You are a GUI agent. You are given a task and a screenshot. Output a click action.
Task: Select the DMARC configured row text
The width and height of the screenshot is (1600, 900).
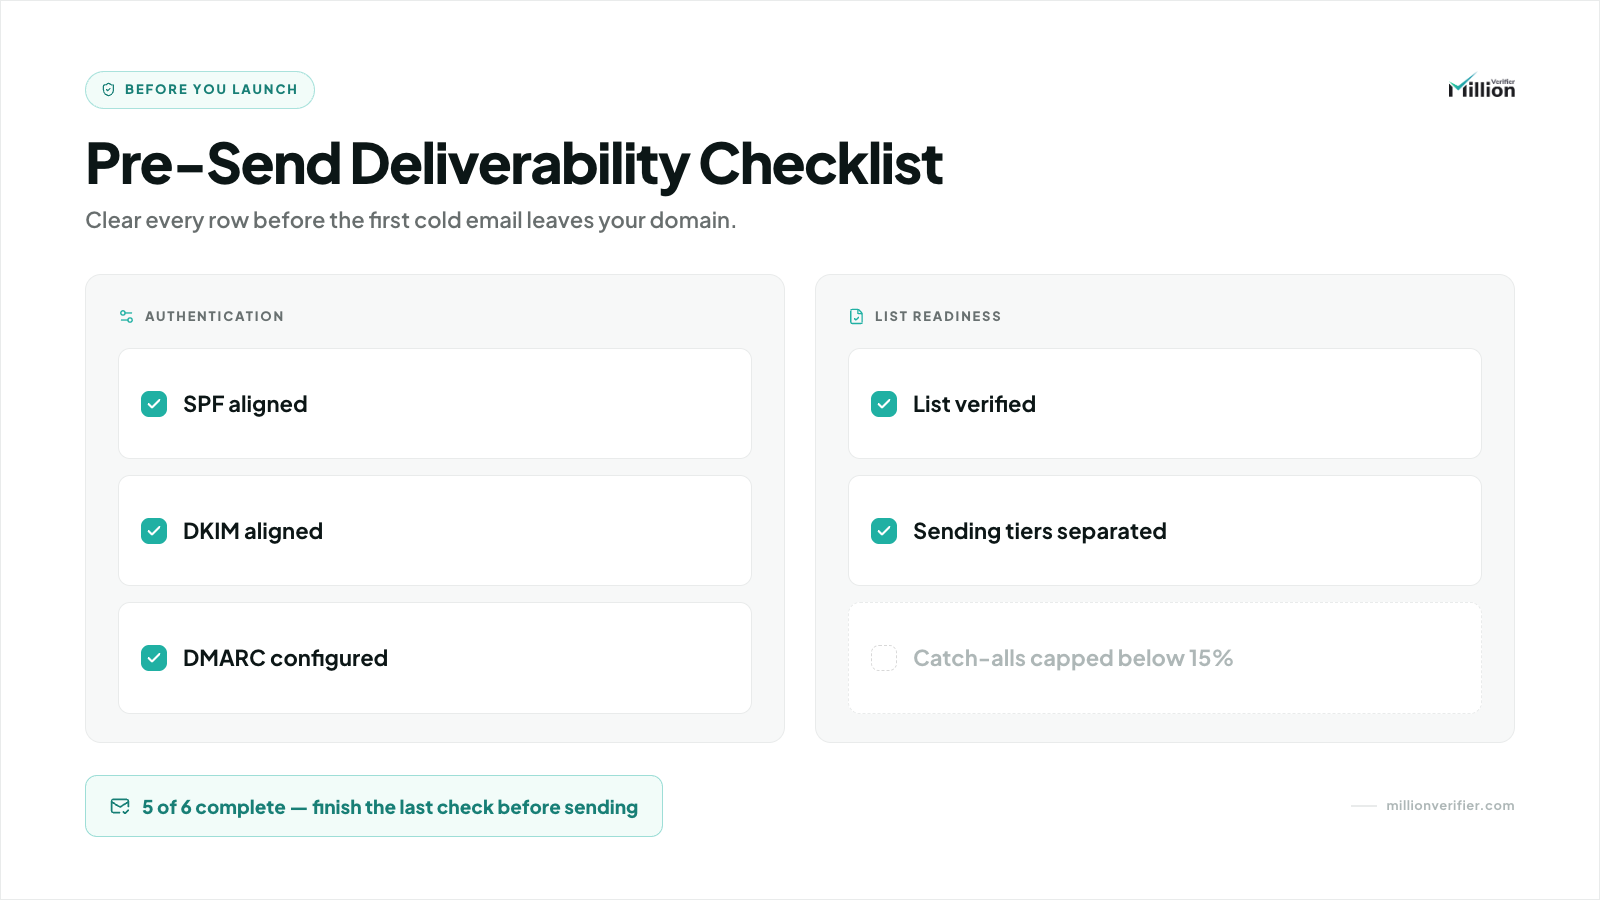pos(285,658)
